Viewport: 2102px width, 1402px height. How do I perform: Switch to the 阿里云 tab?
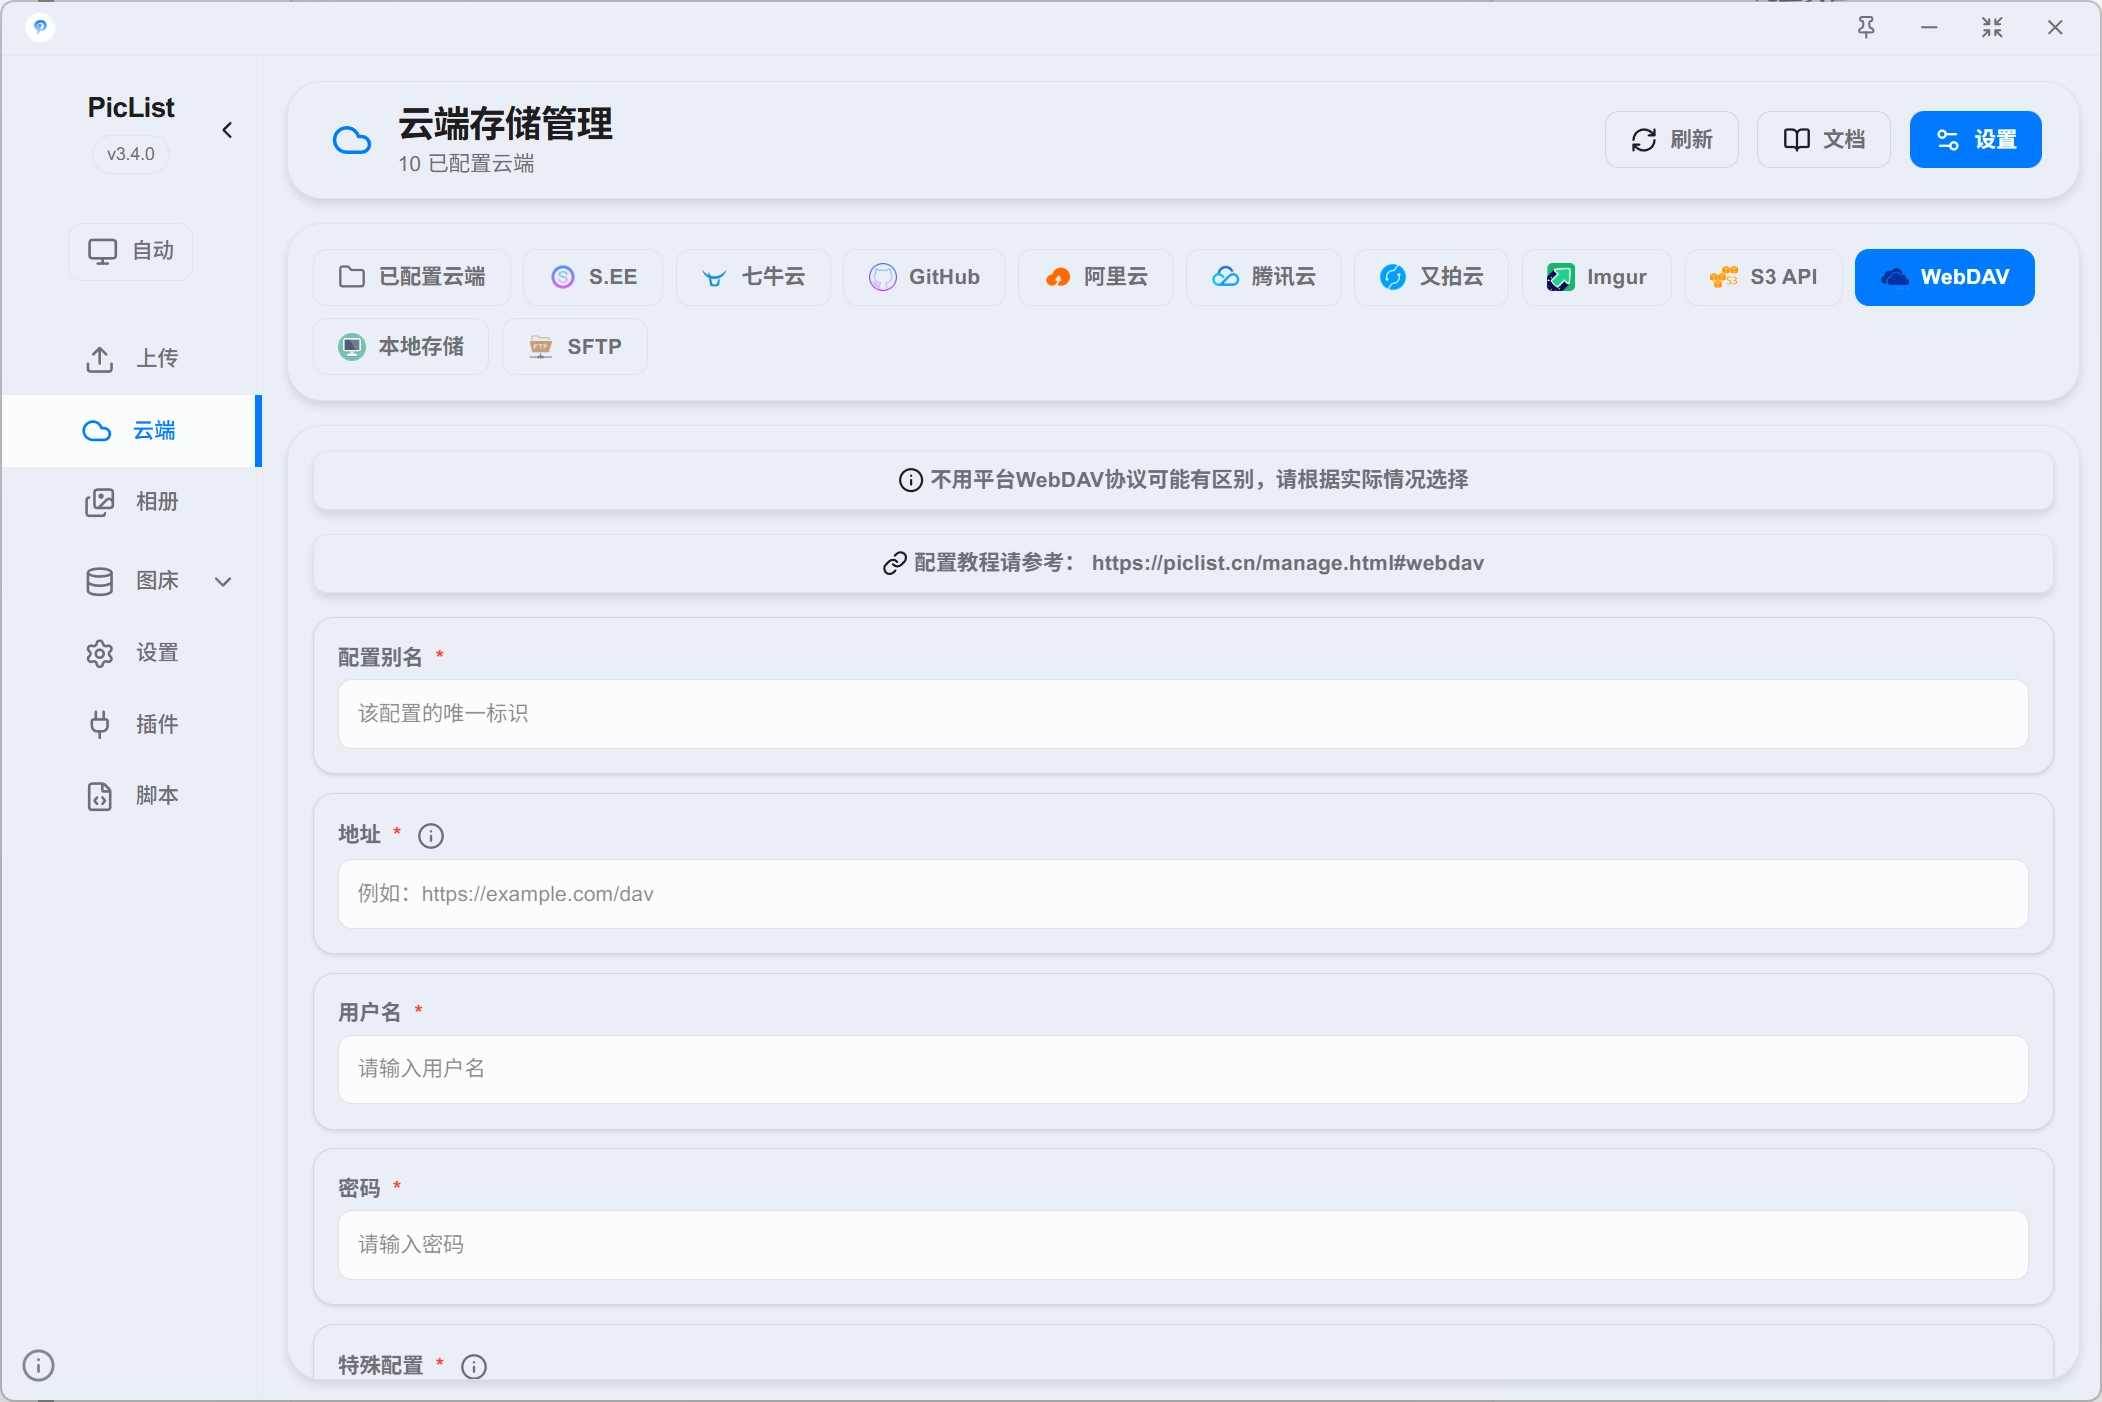click(x=1096, y=277)
